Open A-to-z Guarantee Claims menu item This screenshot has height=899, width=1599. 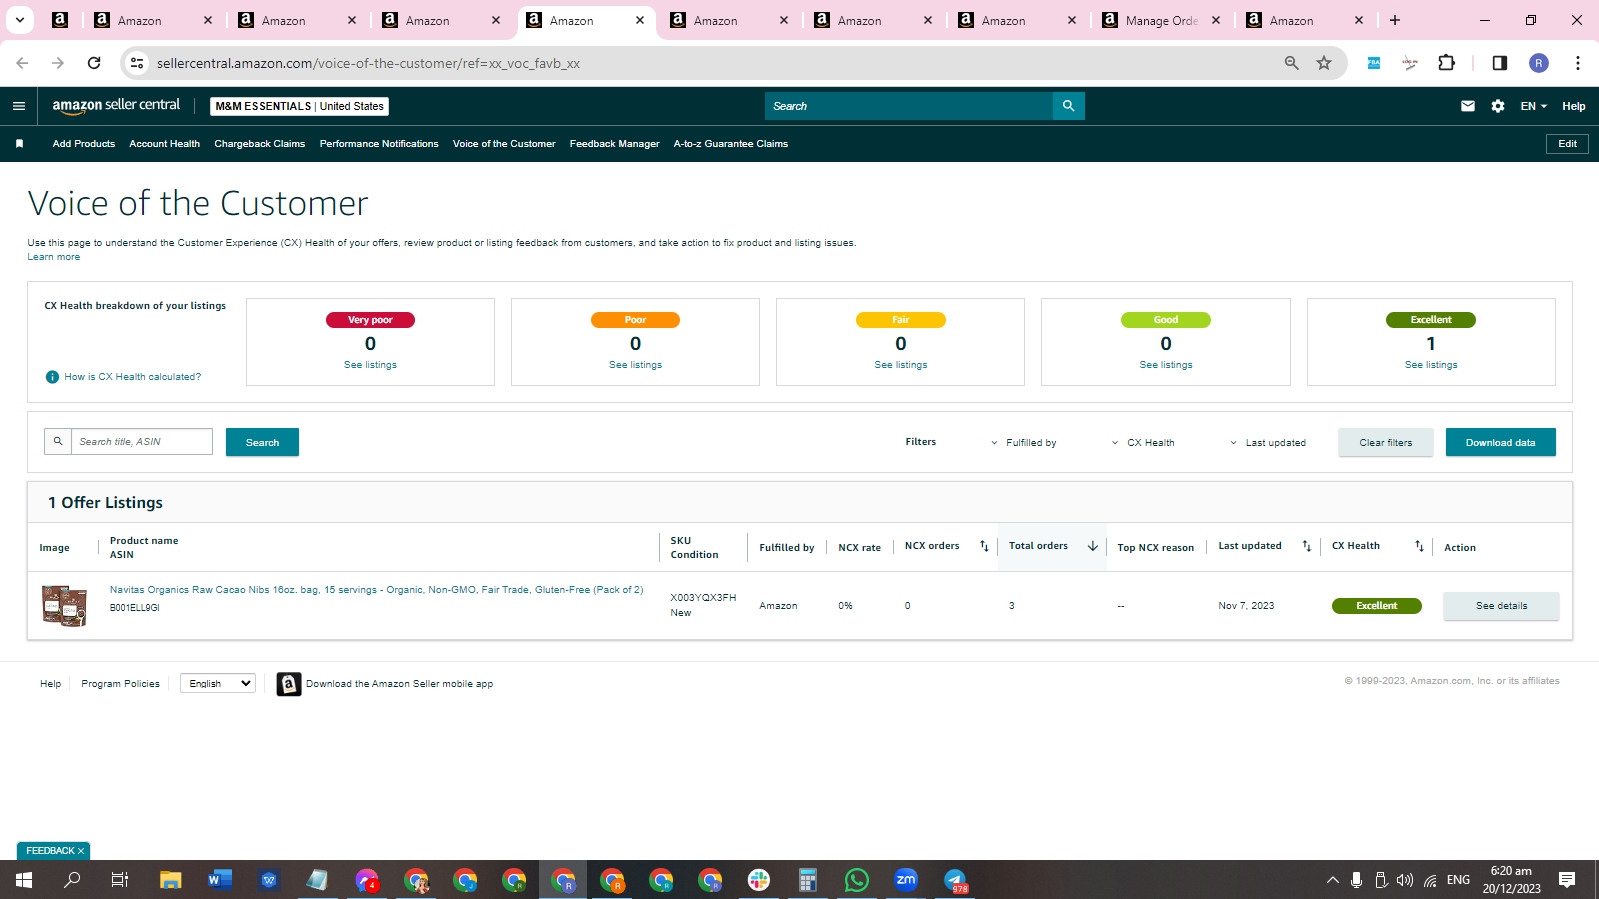point(731,144)
